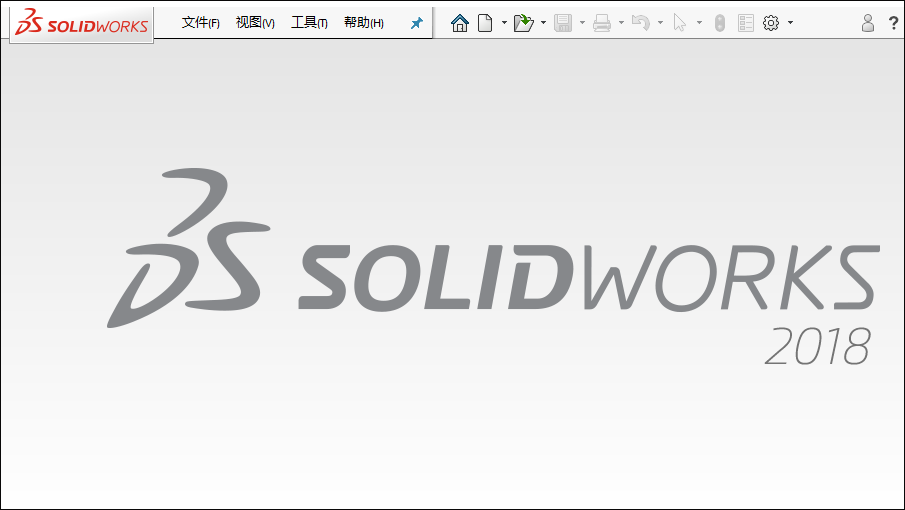
Task: Open an existing file via folder icon
Action: [523, 23]
